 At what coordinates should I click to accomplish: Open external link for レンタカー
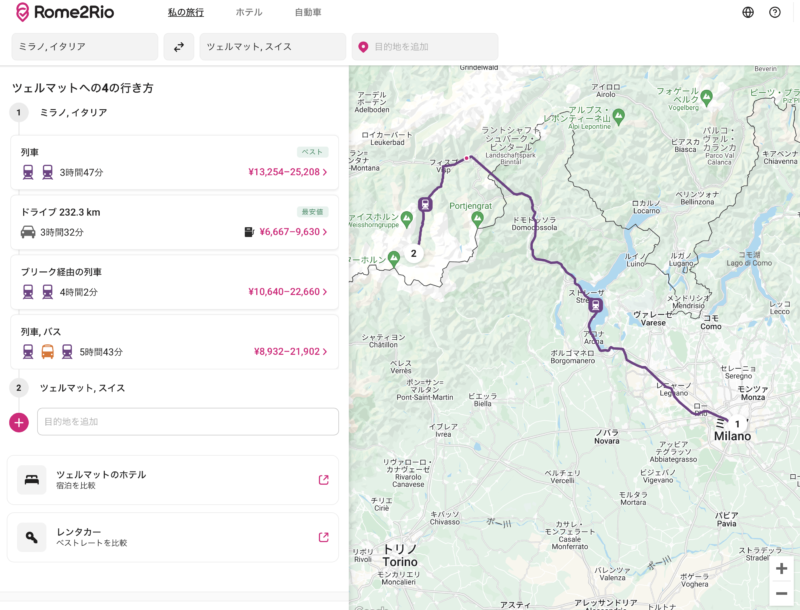pos(323,537)
